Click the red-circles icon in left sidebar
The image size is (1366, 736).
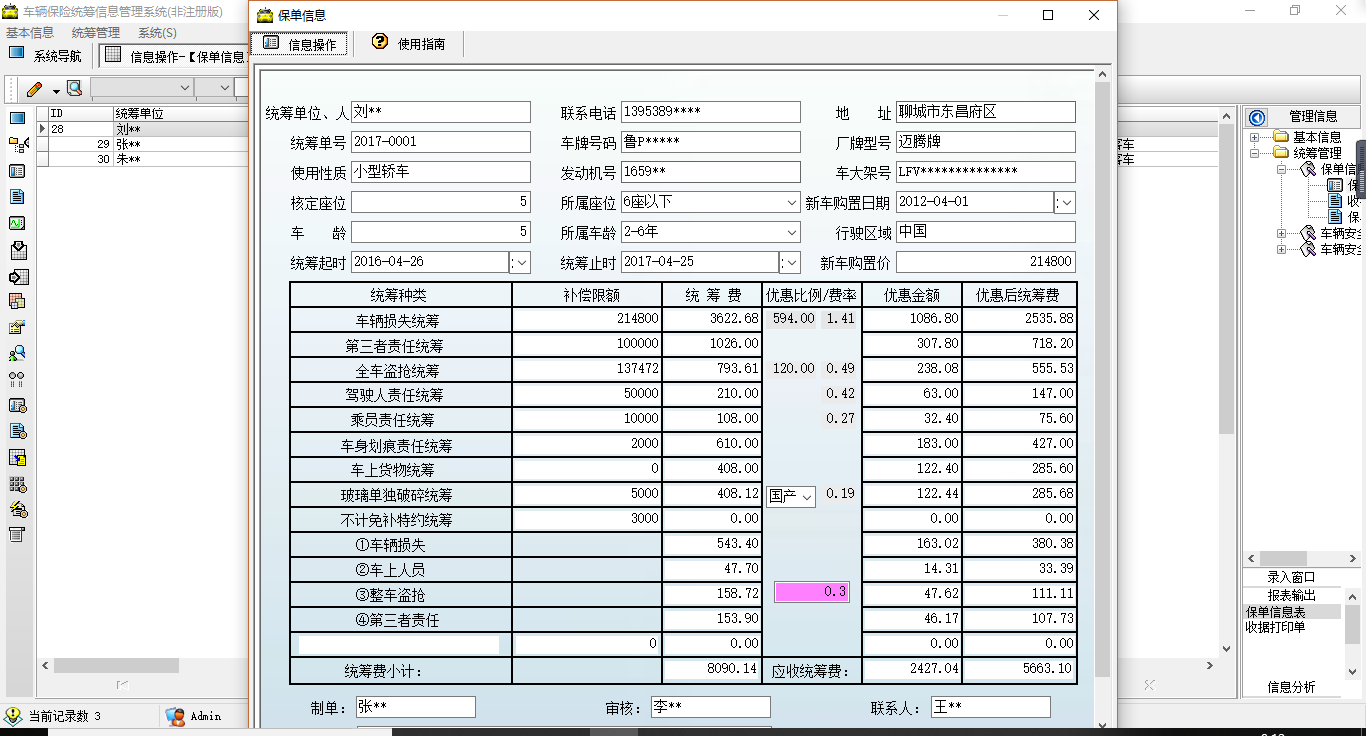point(17,379)
